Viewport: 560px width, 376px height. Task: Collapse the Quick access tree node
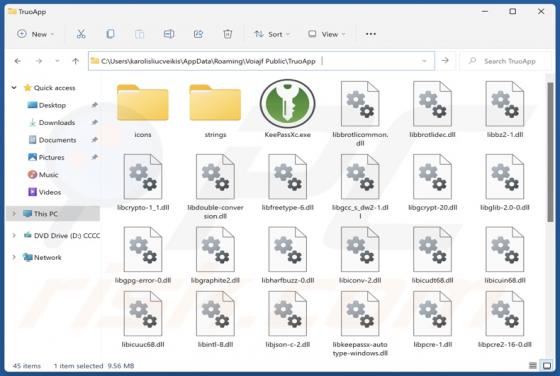pyautogui.click(x=14, y=87)
